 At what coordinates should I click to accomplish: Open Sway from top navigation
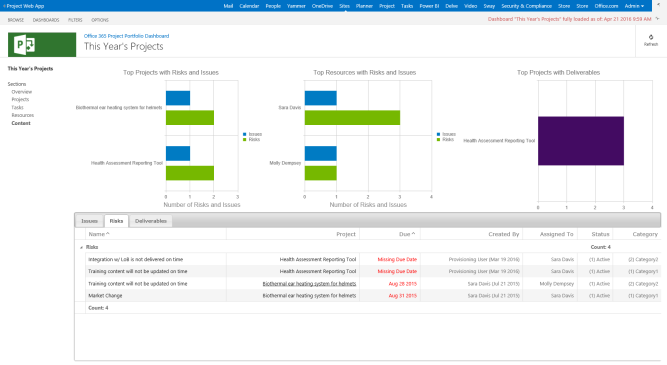click(489, 6)
